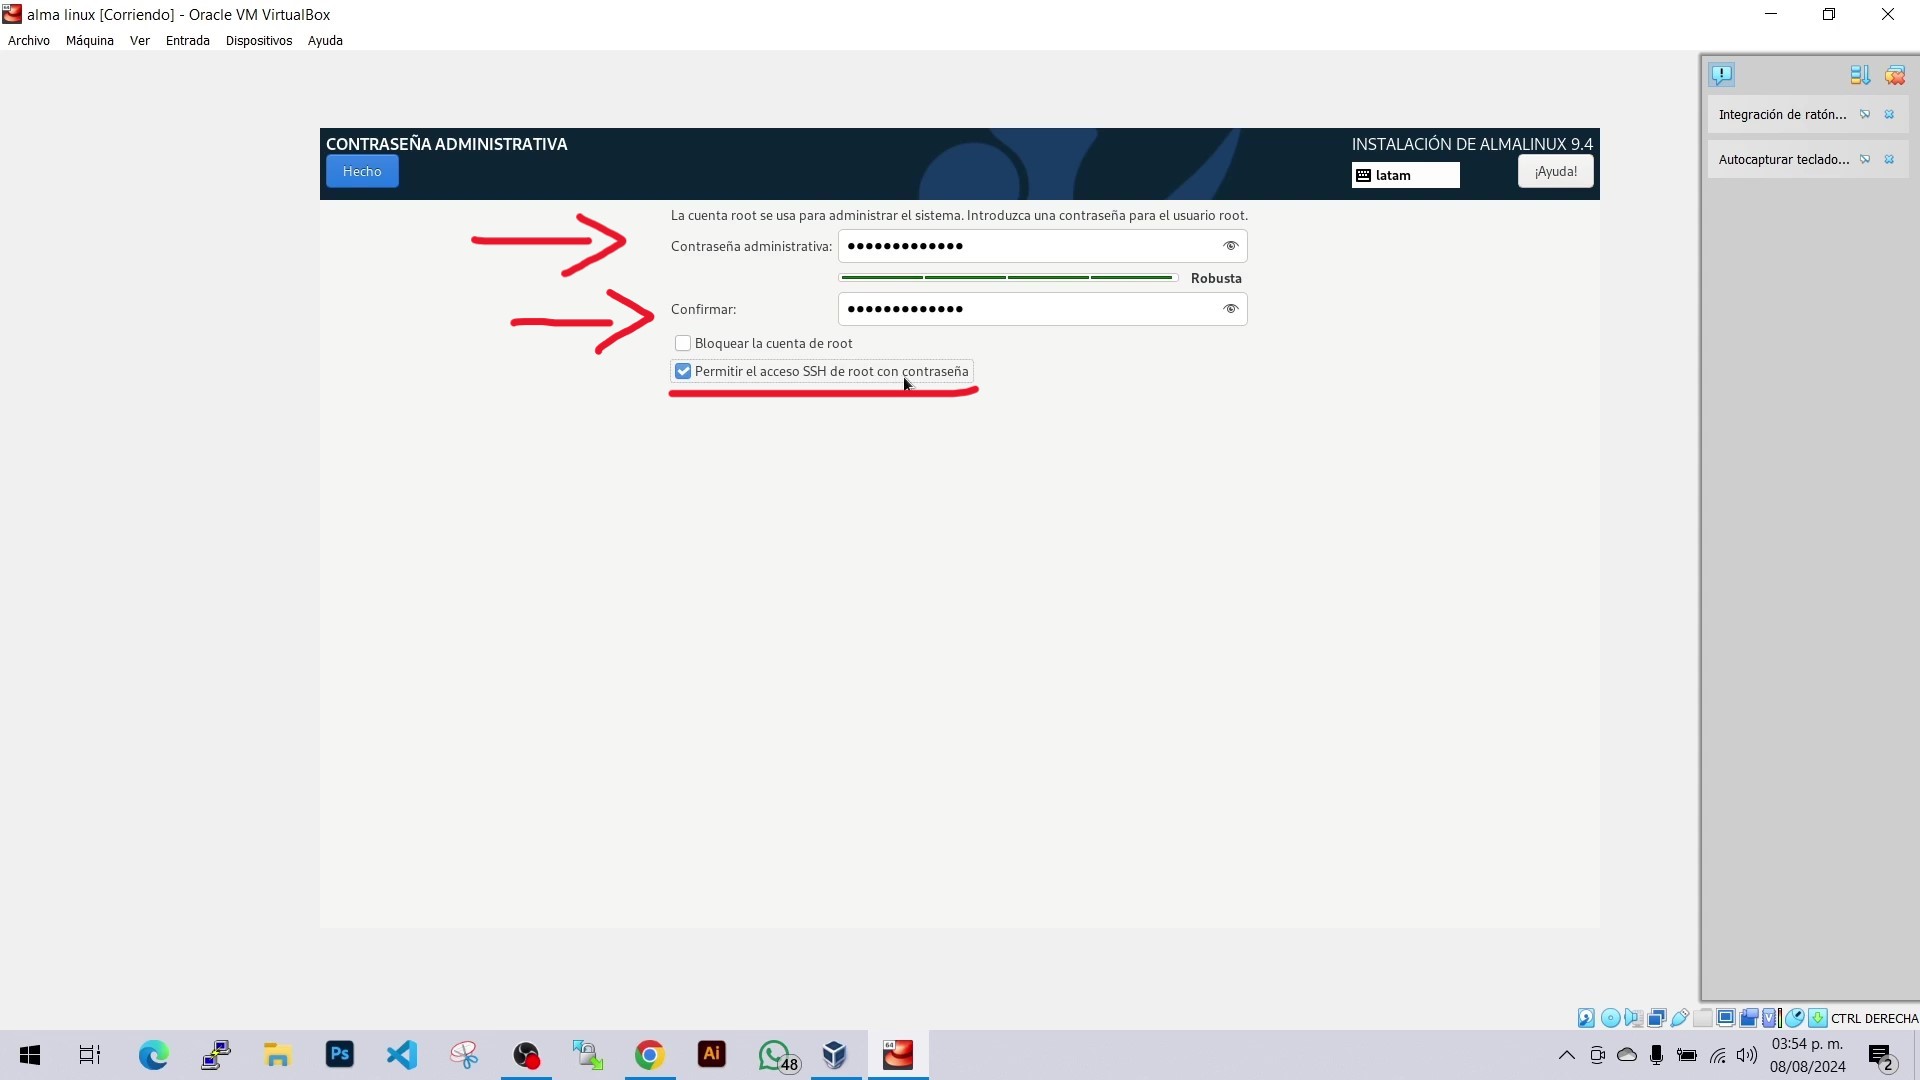The width and height of the screenshot is (1920, 1080).
Task: Focus the Contraseña administrativa password field
Action: 1042,246
